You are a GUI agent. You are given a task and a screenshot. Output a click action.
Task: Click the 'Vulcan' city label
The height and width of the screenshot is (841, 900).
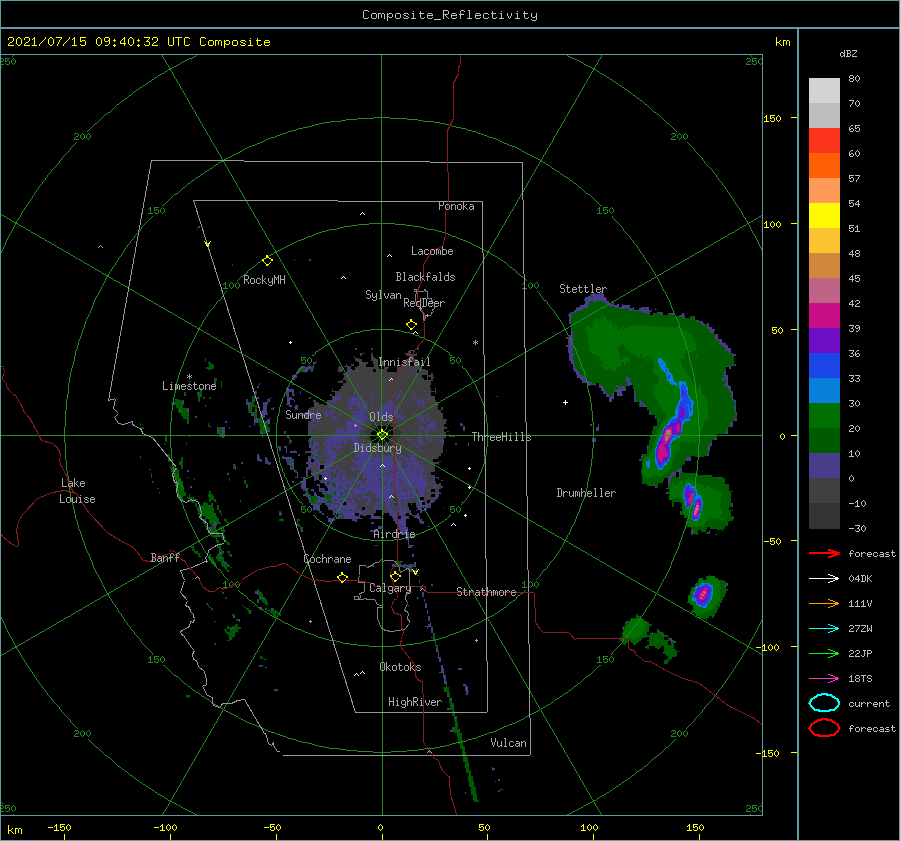pos(508,743)
